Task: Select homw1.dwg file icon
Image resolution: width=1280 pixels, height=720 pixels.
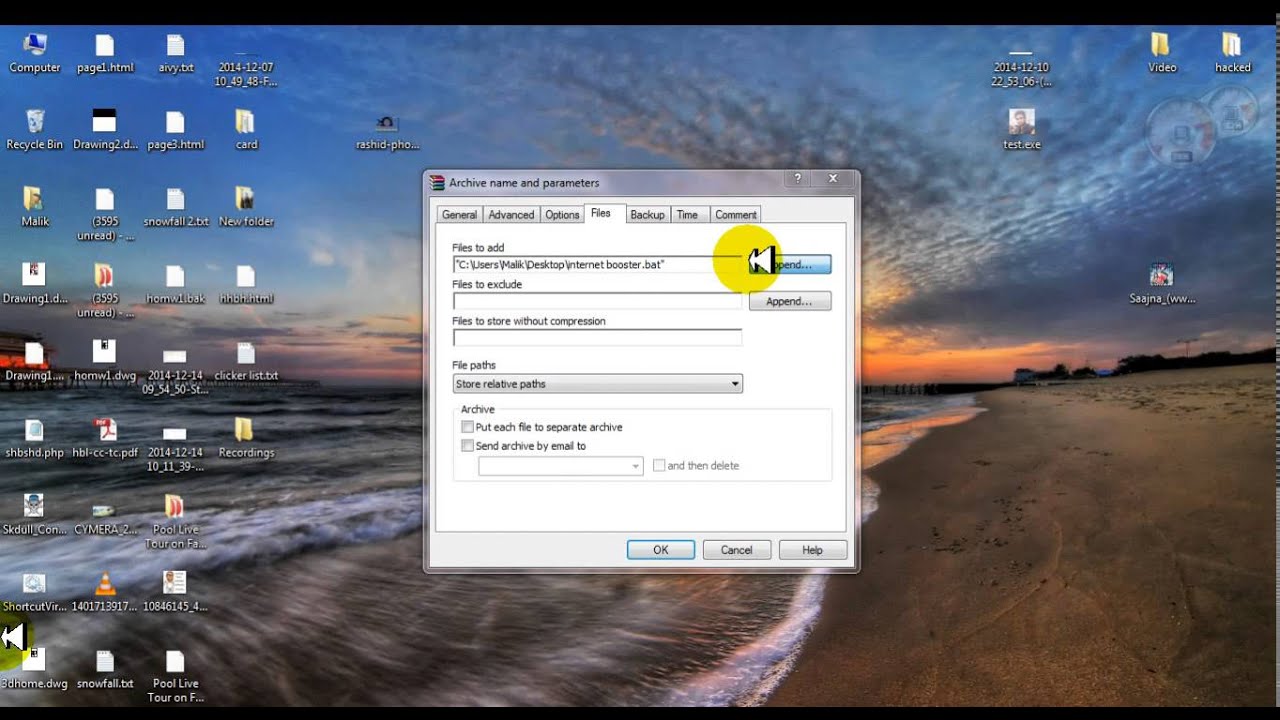Action: click(x=105, y=361)
